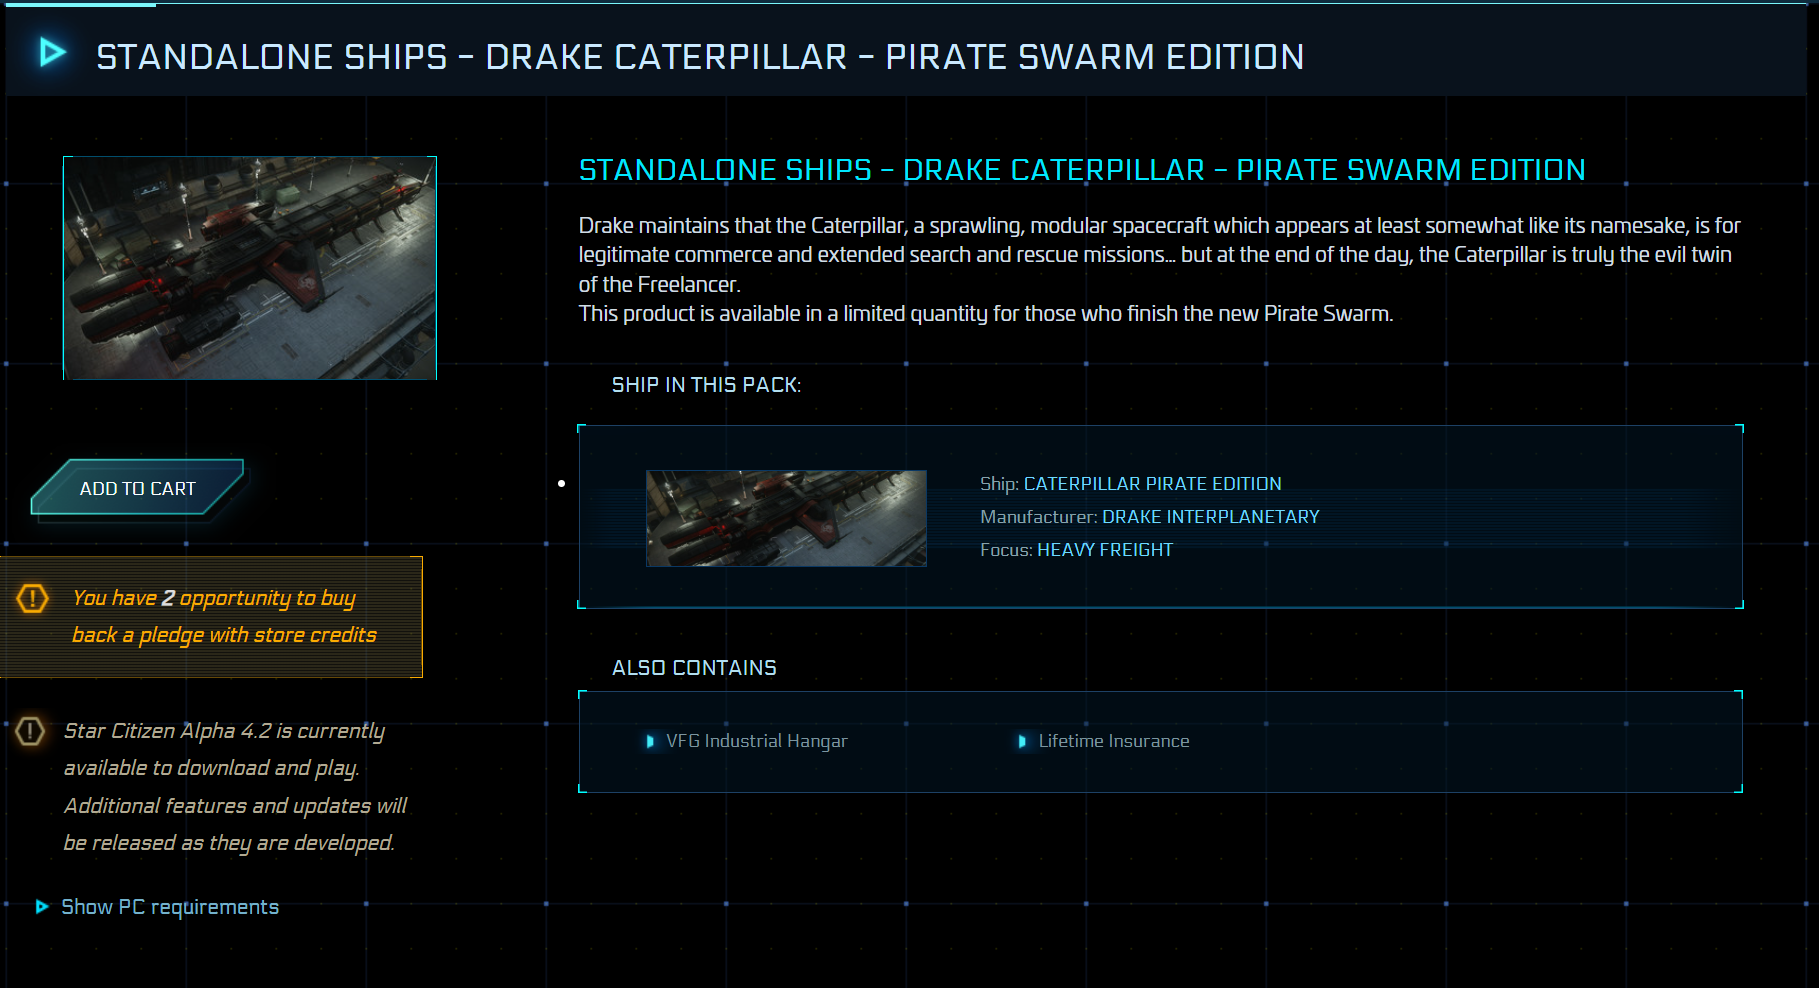
Task: Expand the Show PC requirements section
Action: pos(169,906)
